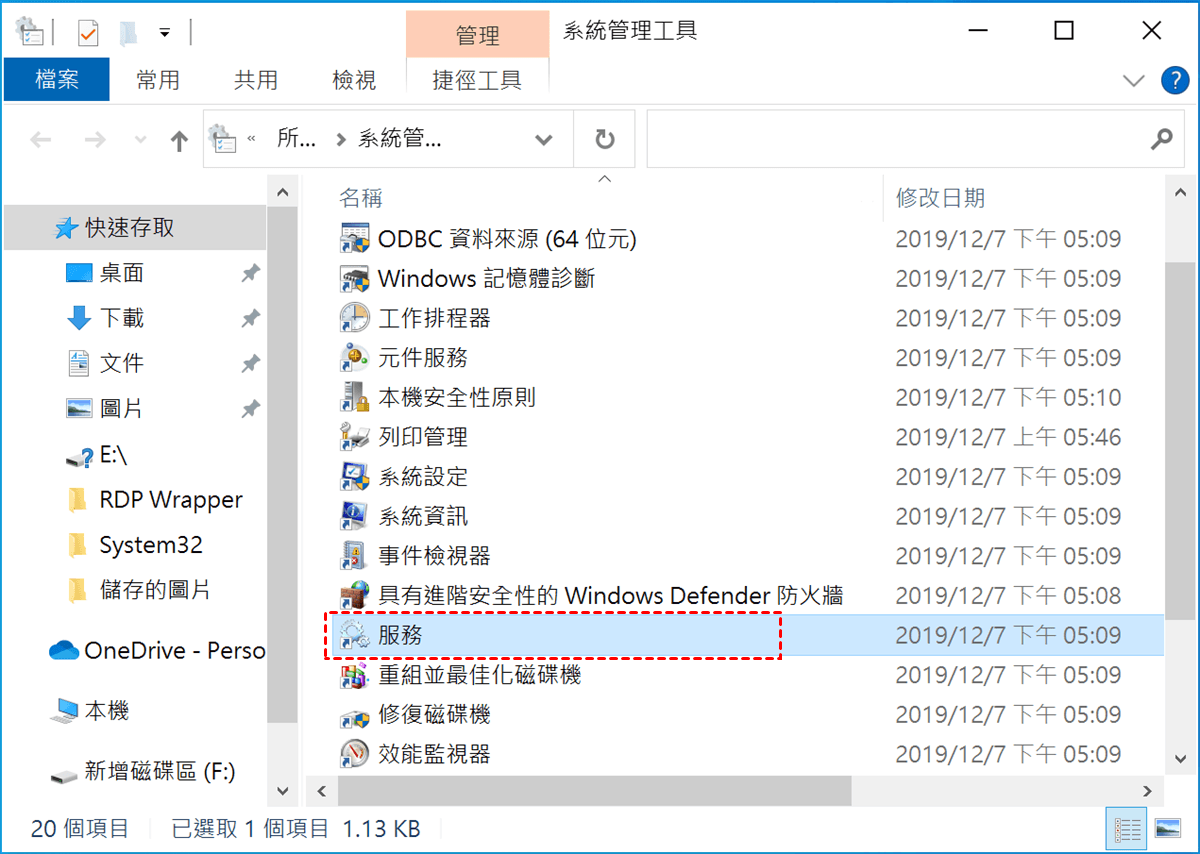1200x854 pixels.
Task: Select the 工作排程器 clock icon
Action: click(x=355, y=318)
